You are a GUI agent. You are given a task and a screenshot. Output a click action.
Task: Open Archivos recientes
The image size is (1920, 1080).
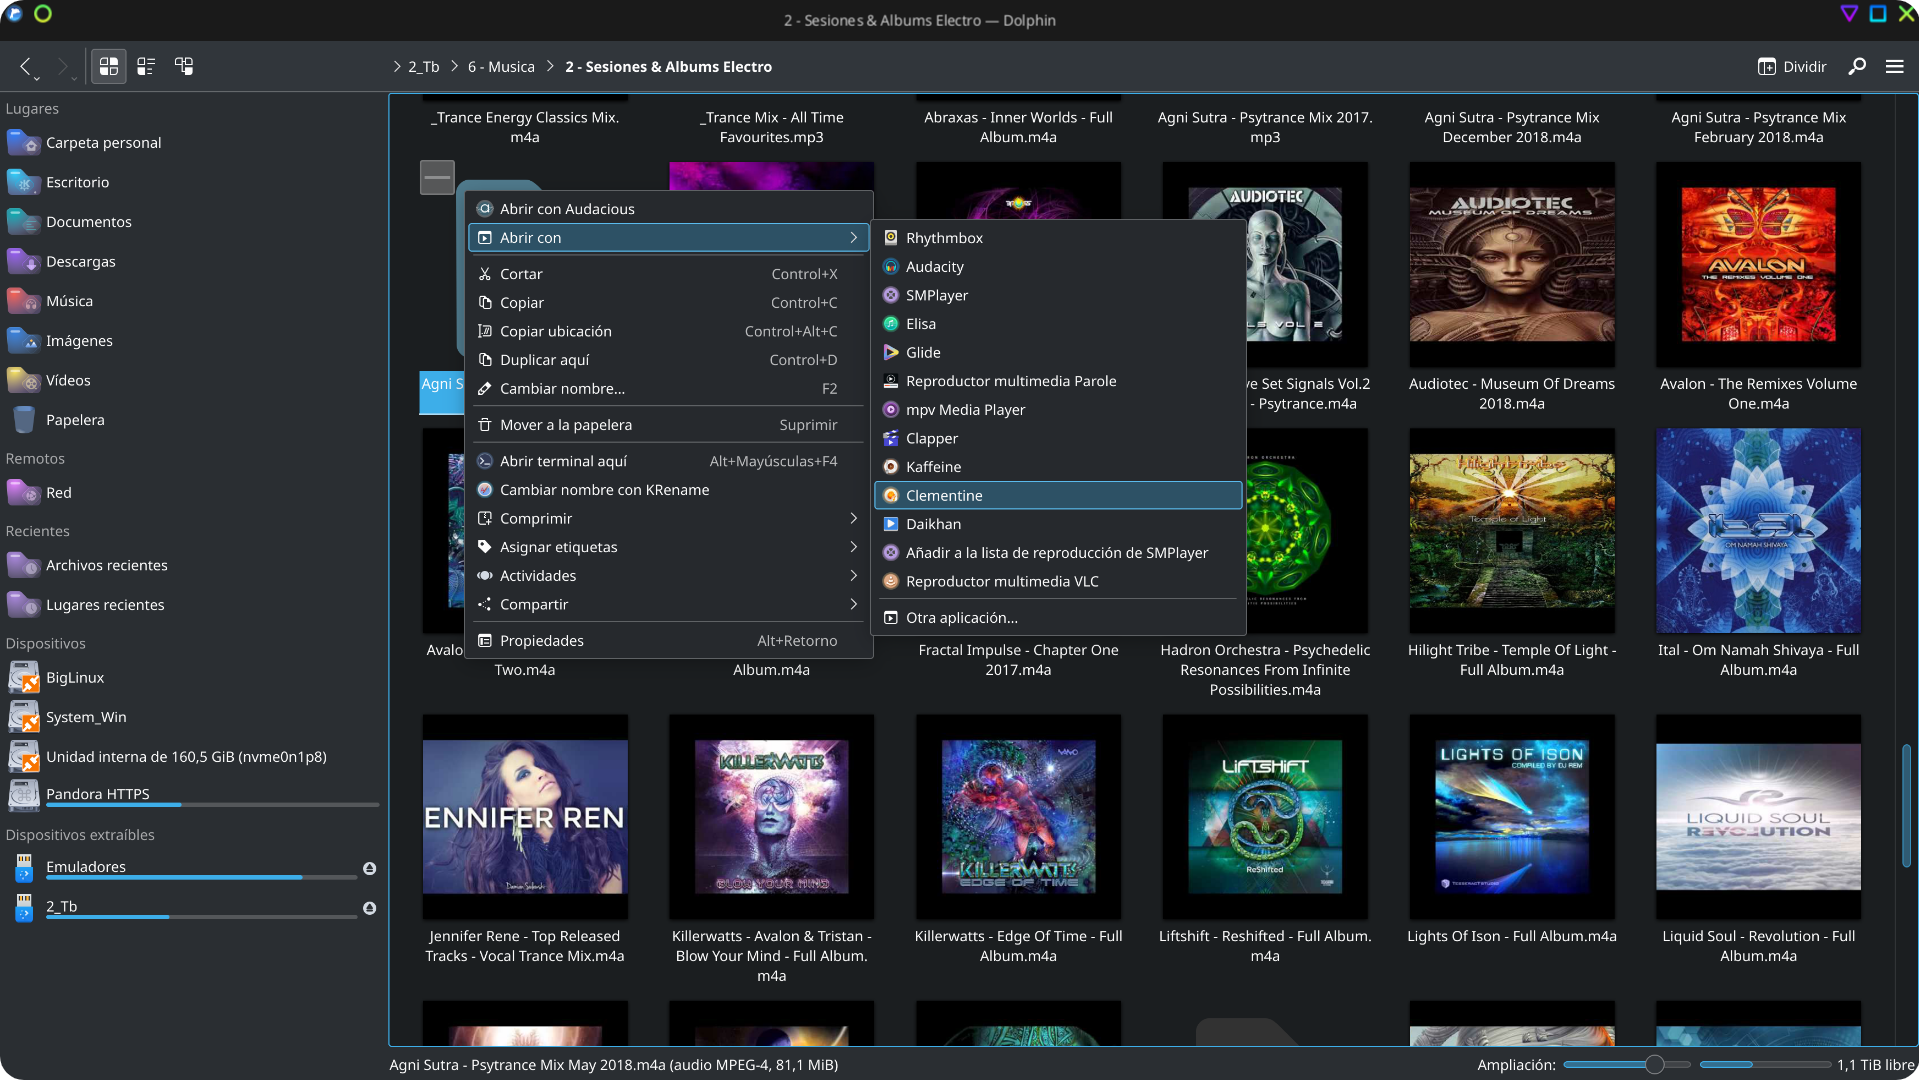coord(193,565)
